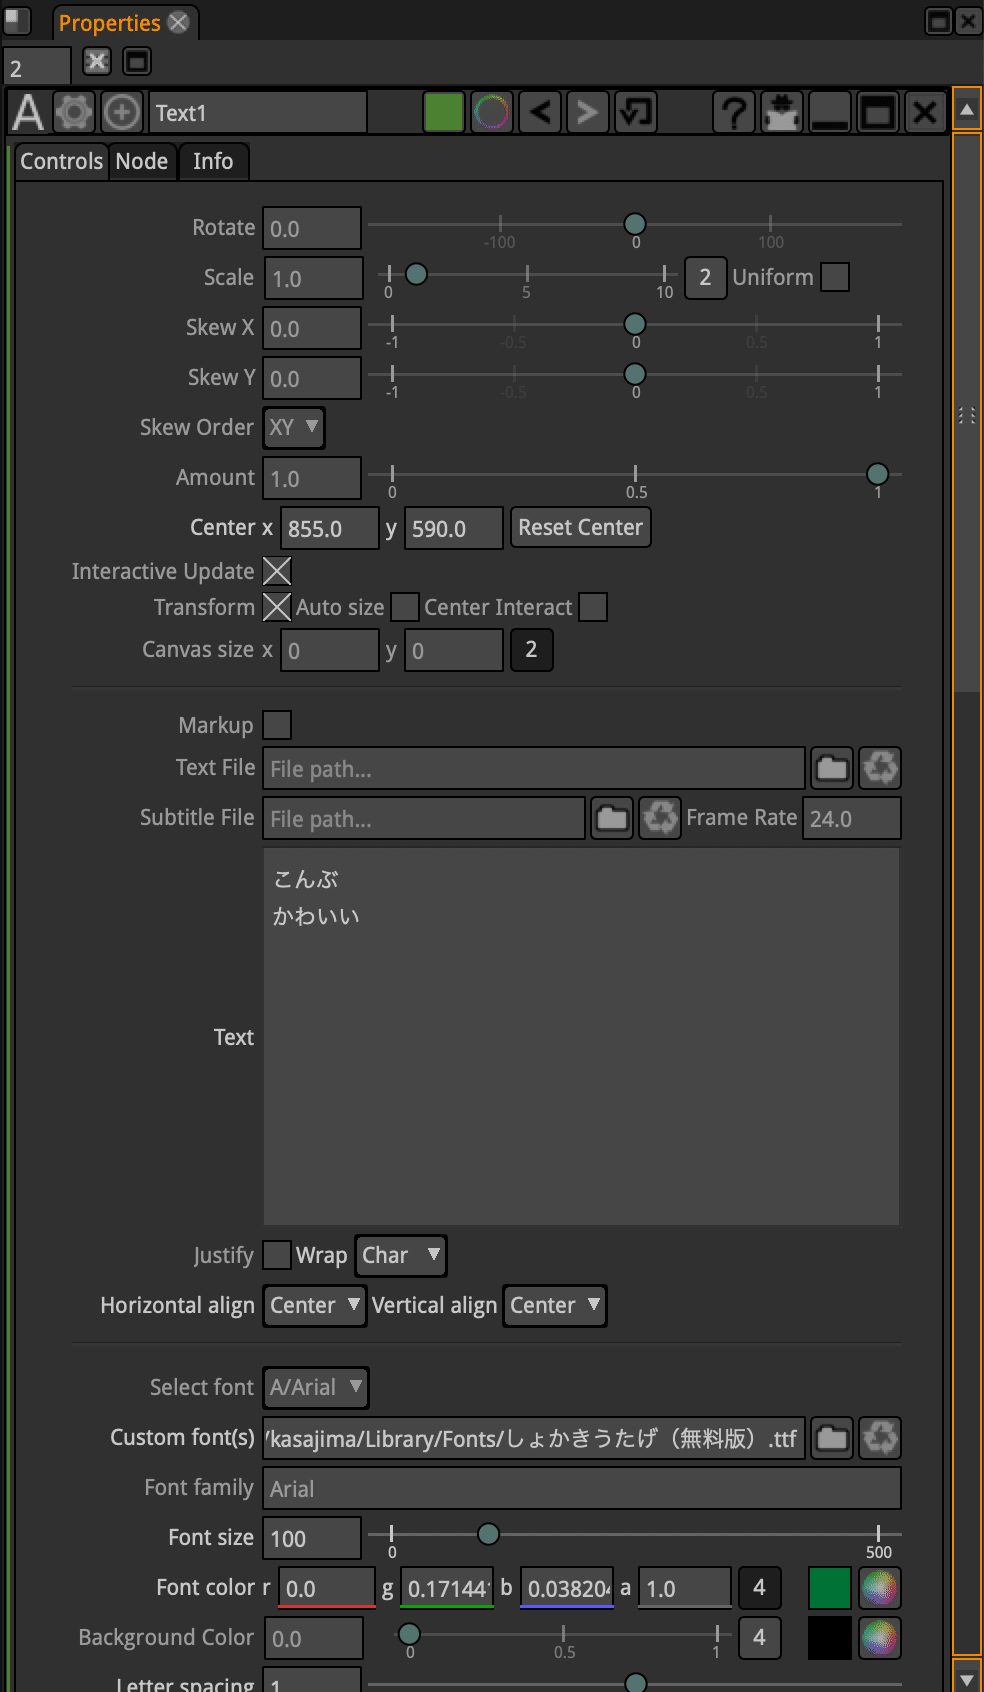The width and height of the screenshot is (984, 1692).
Task: Click the center-on-node circle plus icon
Action: click(x=122, y=112)
